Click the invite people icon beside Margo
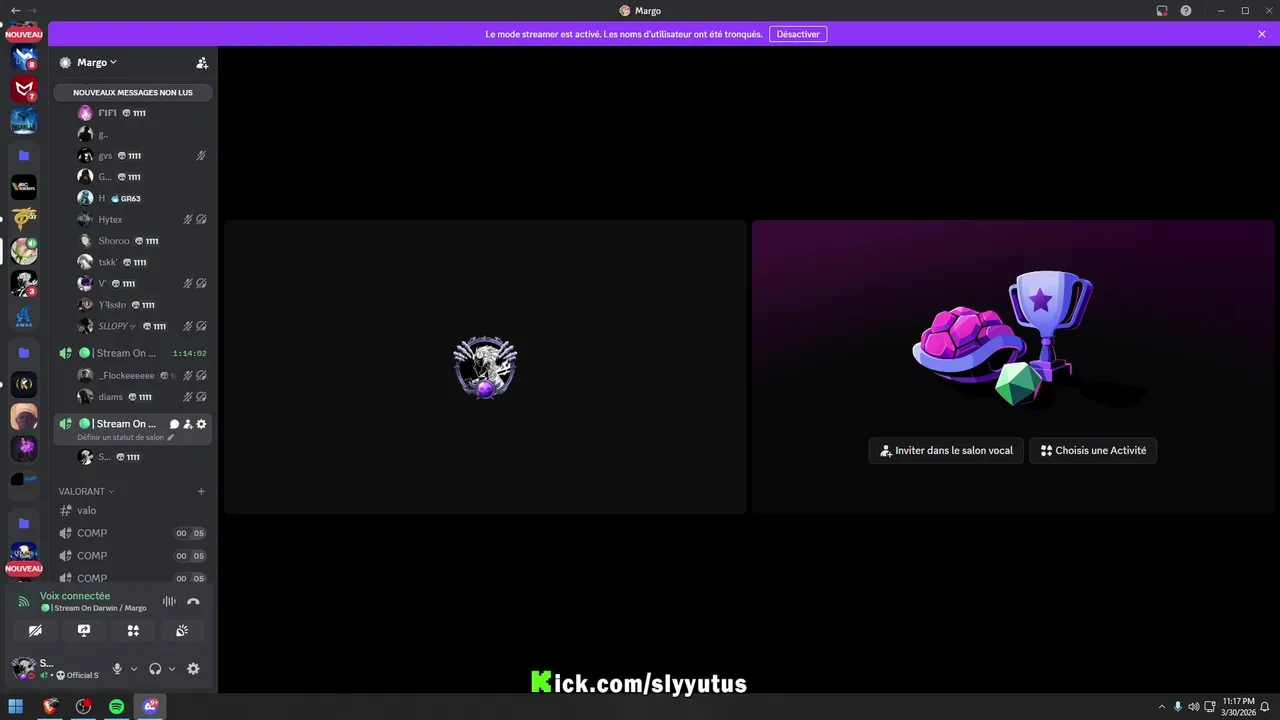The height and width of the screenshot is (720, 1280). [202, 62]
